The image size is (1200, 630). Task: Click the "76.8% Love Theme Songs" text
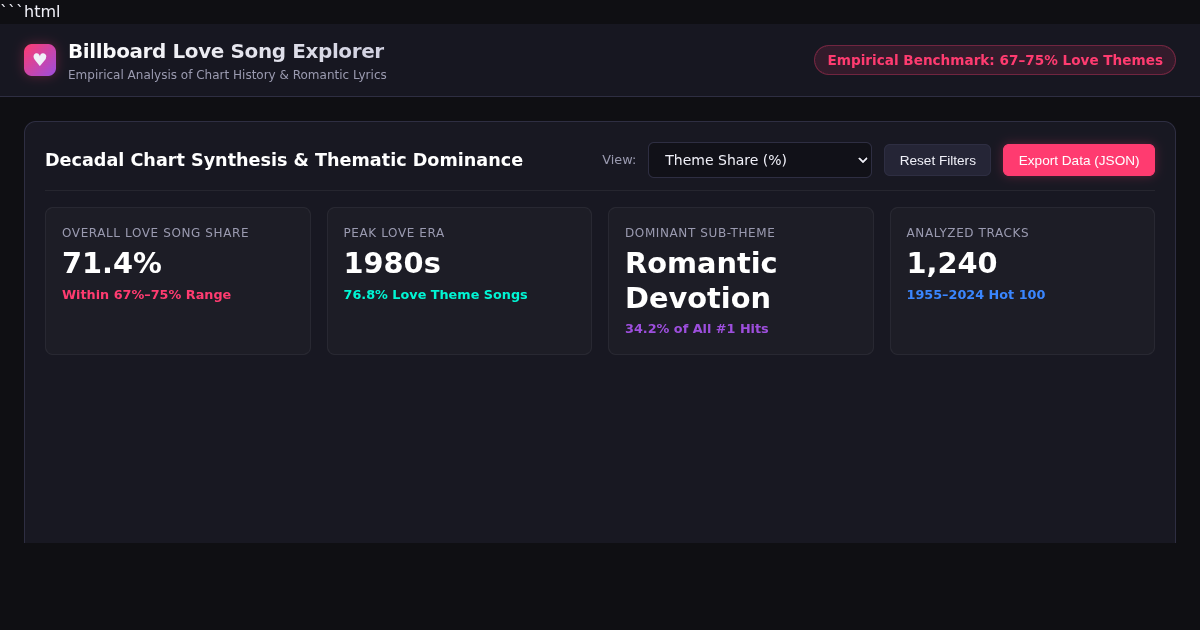click(x=435, y=295)
